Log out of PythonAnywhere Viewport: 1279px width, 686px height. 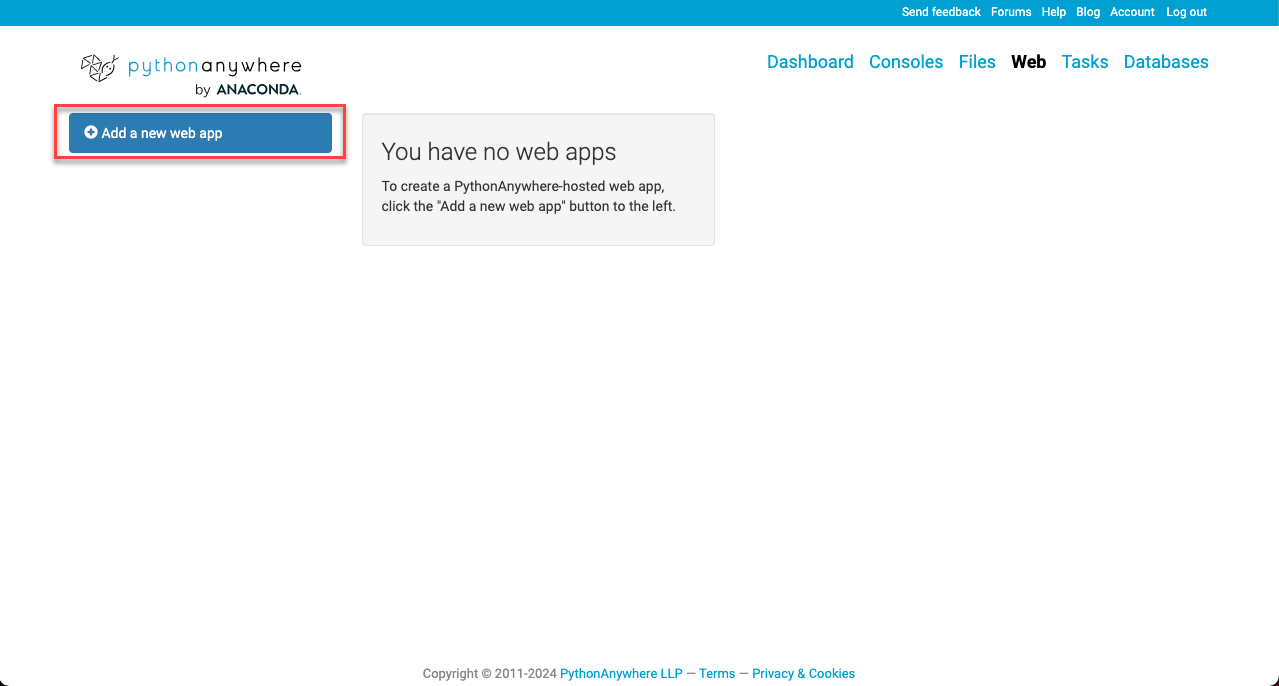pos(1186,12)
